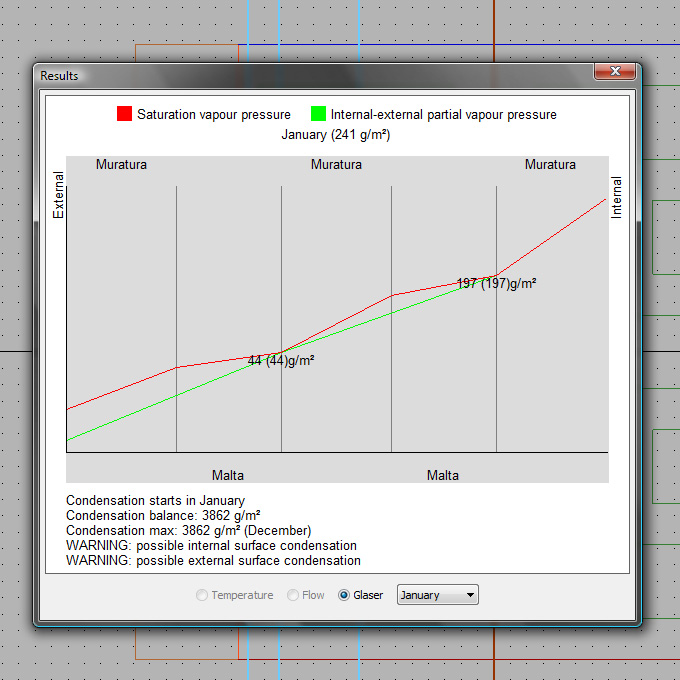Click the 'Internal' axis label
The height and width of the screenshot is (680, 680).
(x=616, y=197)
